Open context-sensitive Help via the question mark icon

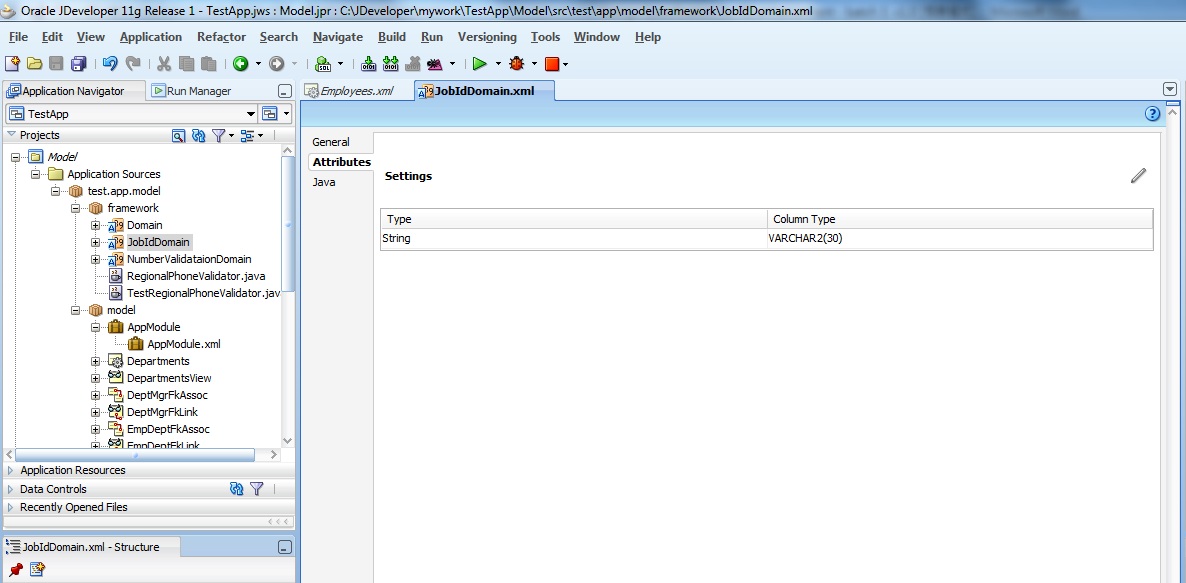point(1152,113)
